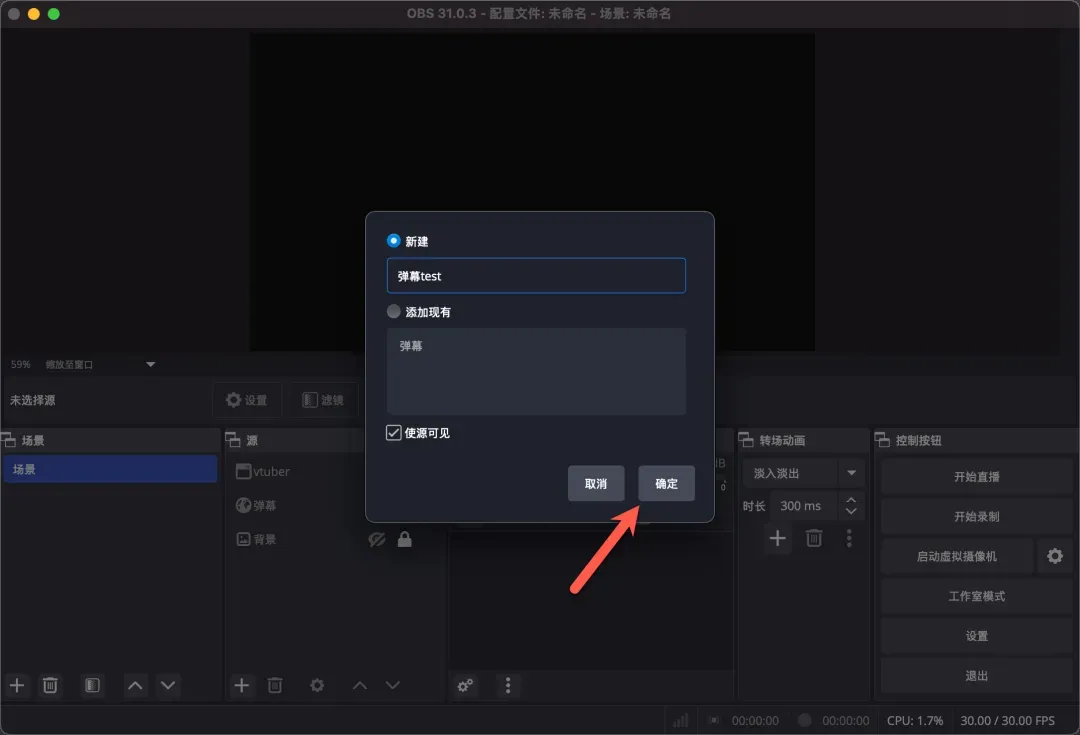The height and width of the screenshot is (735, 1080).
Task: Select the 场景 scene row
Action: (110, 469)
